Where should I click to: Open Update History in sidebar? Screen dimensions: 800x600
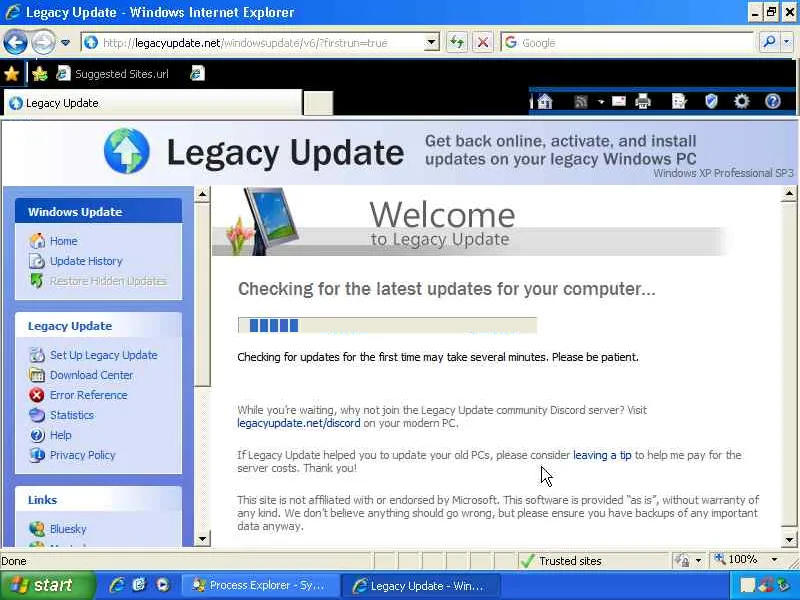86,261
